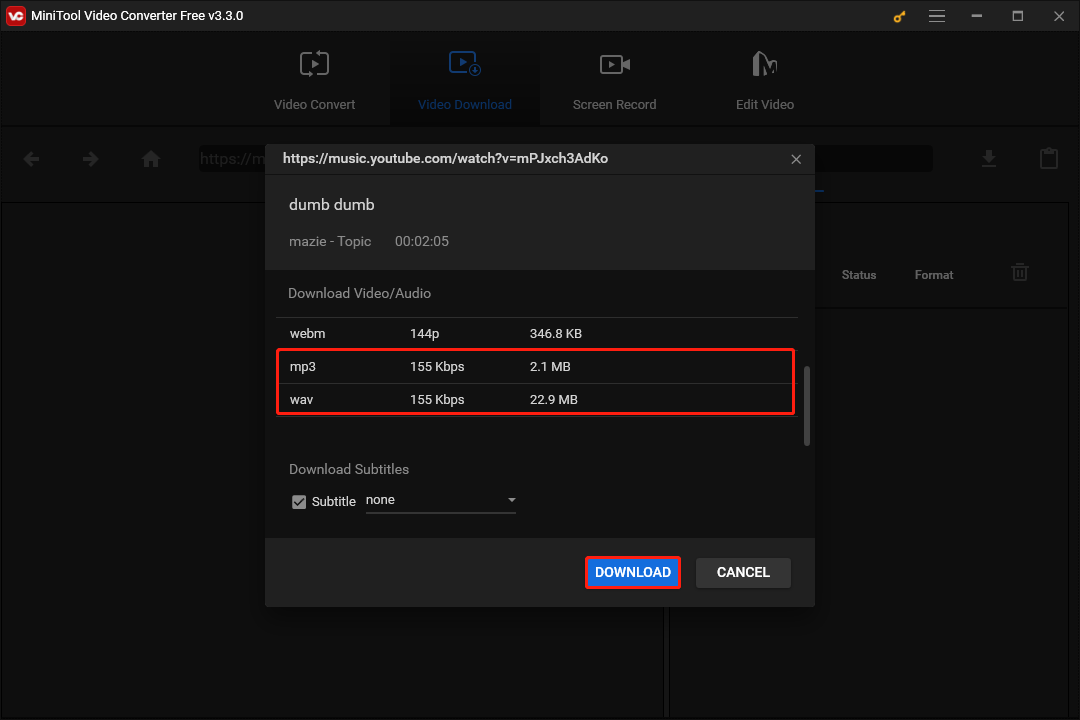Close the download dialog with X
Viewport: 1080px width, 720px height.
click(x=796, y=159)
